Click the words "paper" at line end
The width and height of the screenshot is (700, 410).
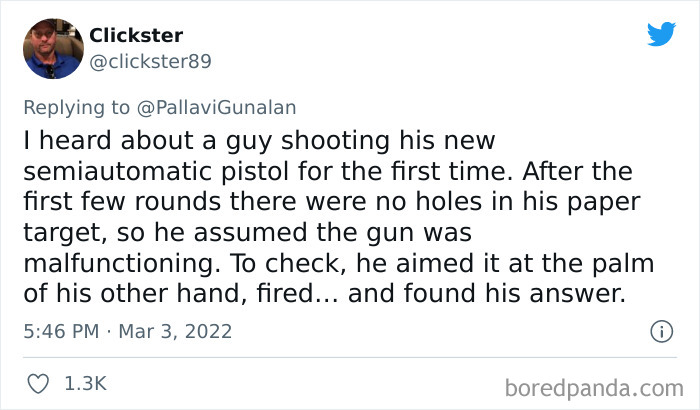[610, 201]
